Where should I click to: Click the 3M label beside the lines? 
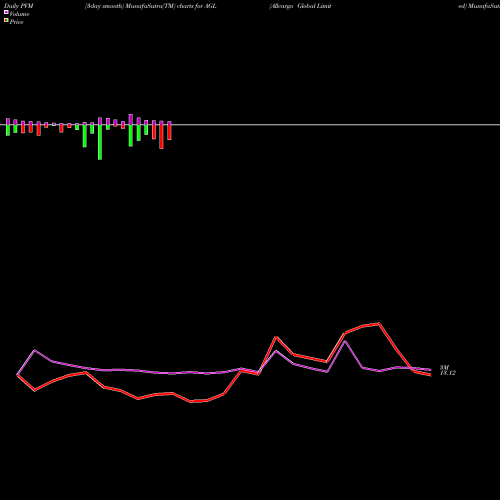[444, 367]
